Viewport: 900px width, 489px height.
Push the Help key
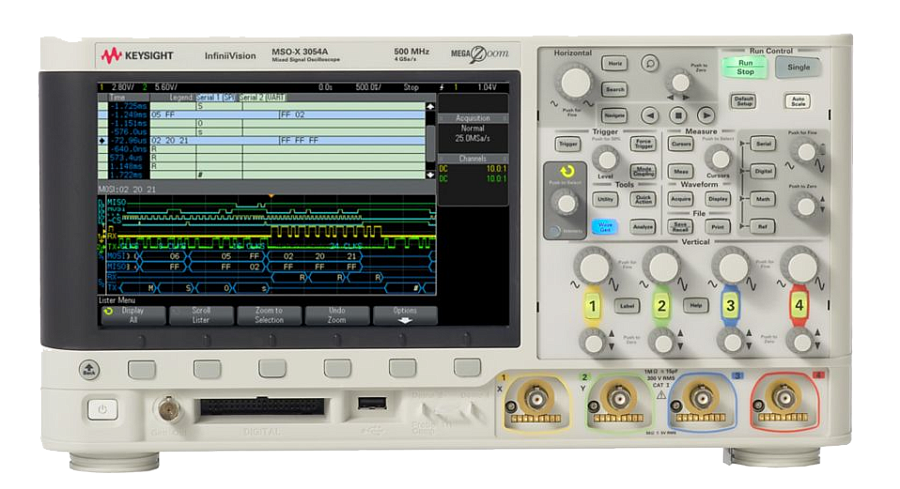tap(696, 305)
